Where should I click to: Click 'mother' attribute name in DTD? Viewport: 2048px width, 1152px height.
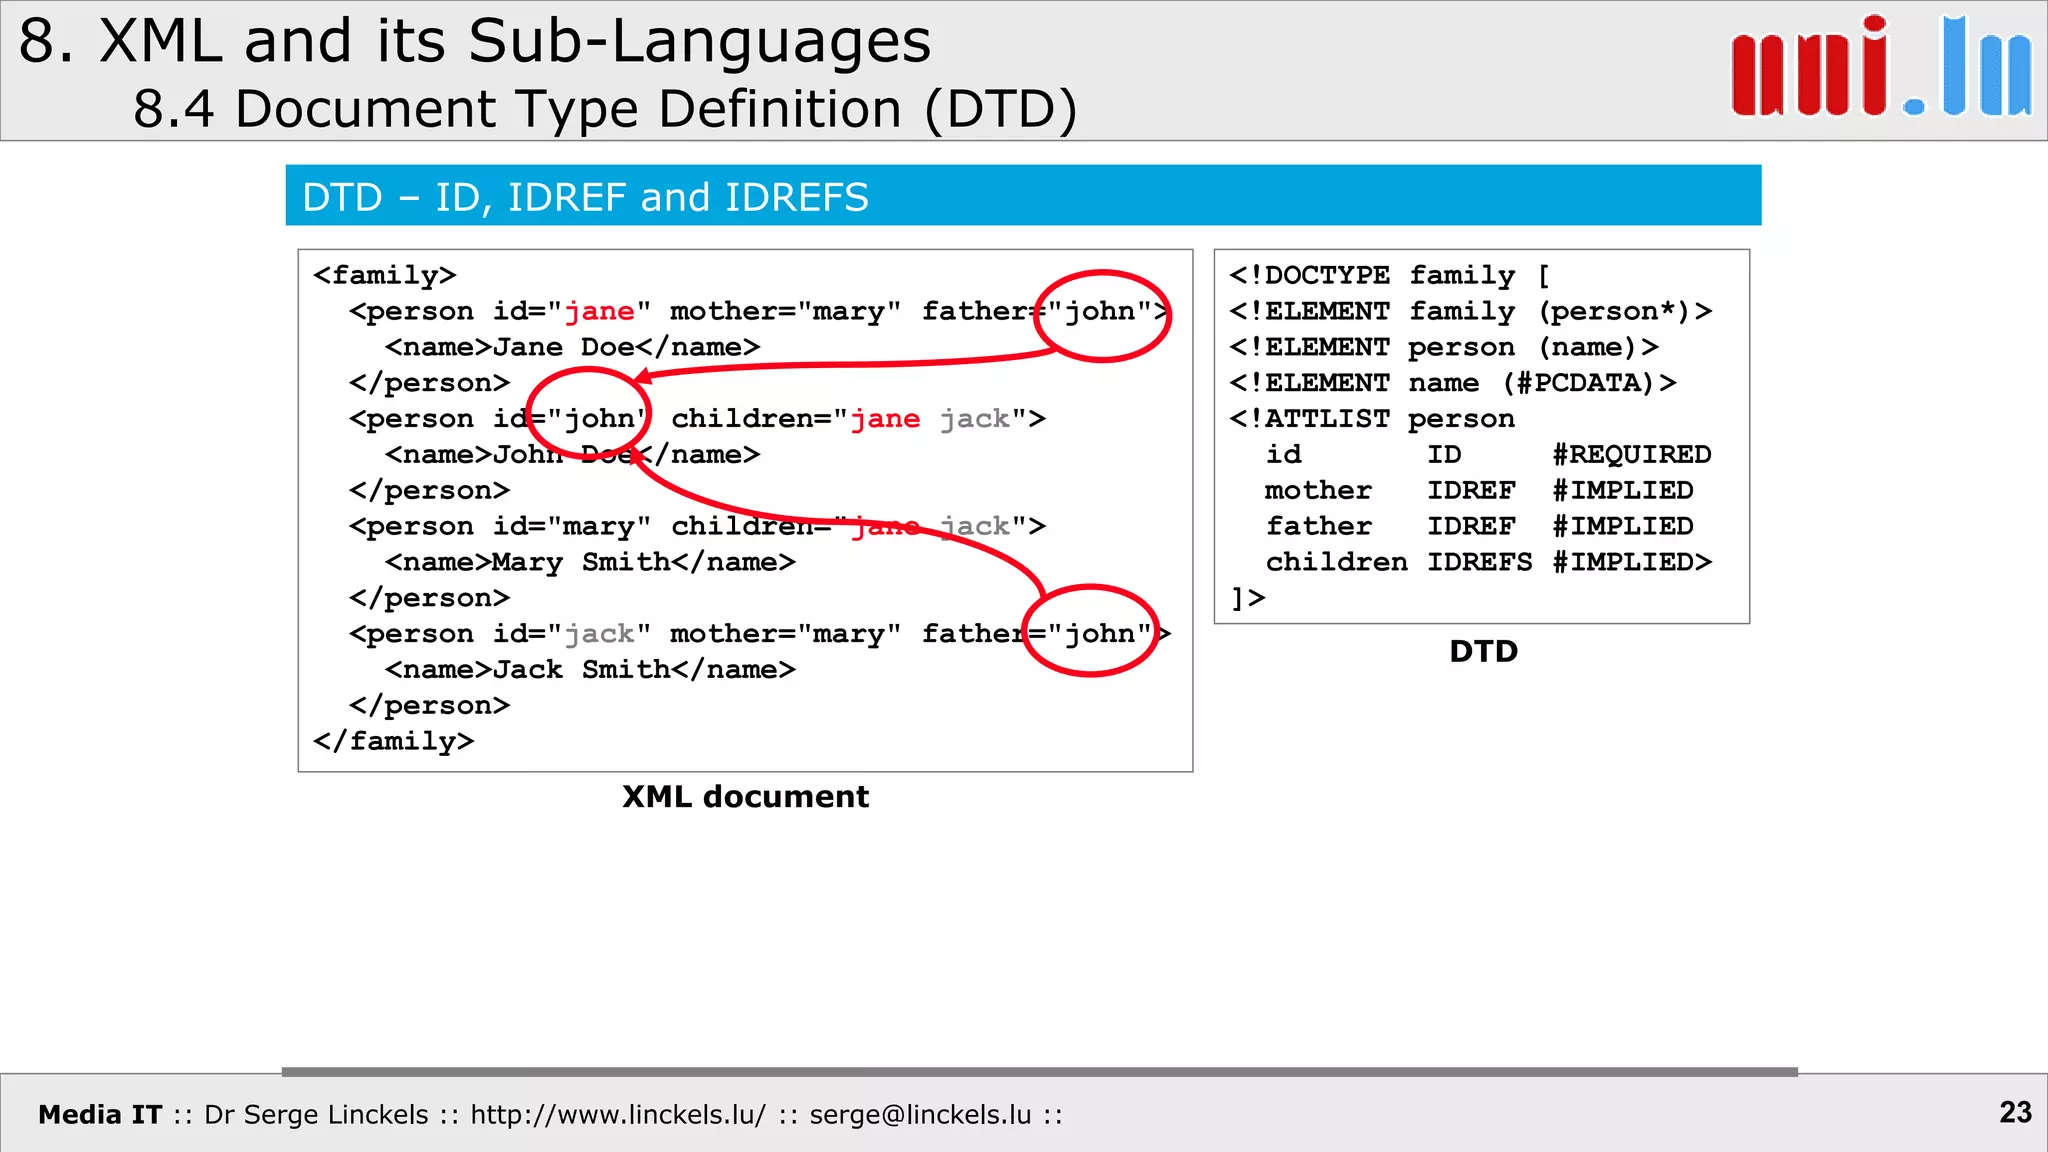(1318, 490)
